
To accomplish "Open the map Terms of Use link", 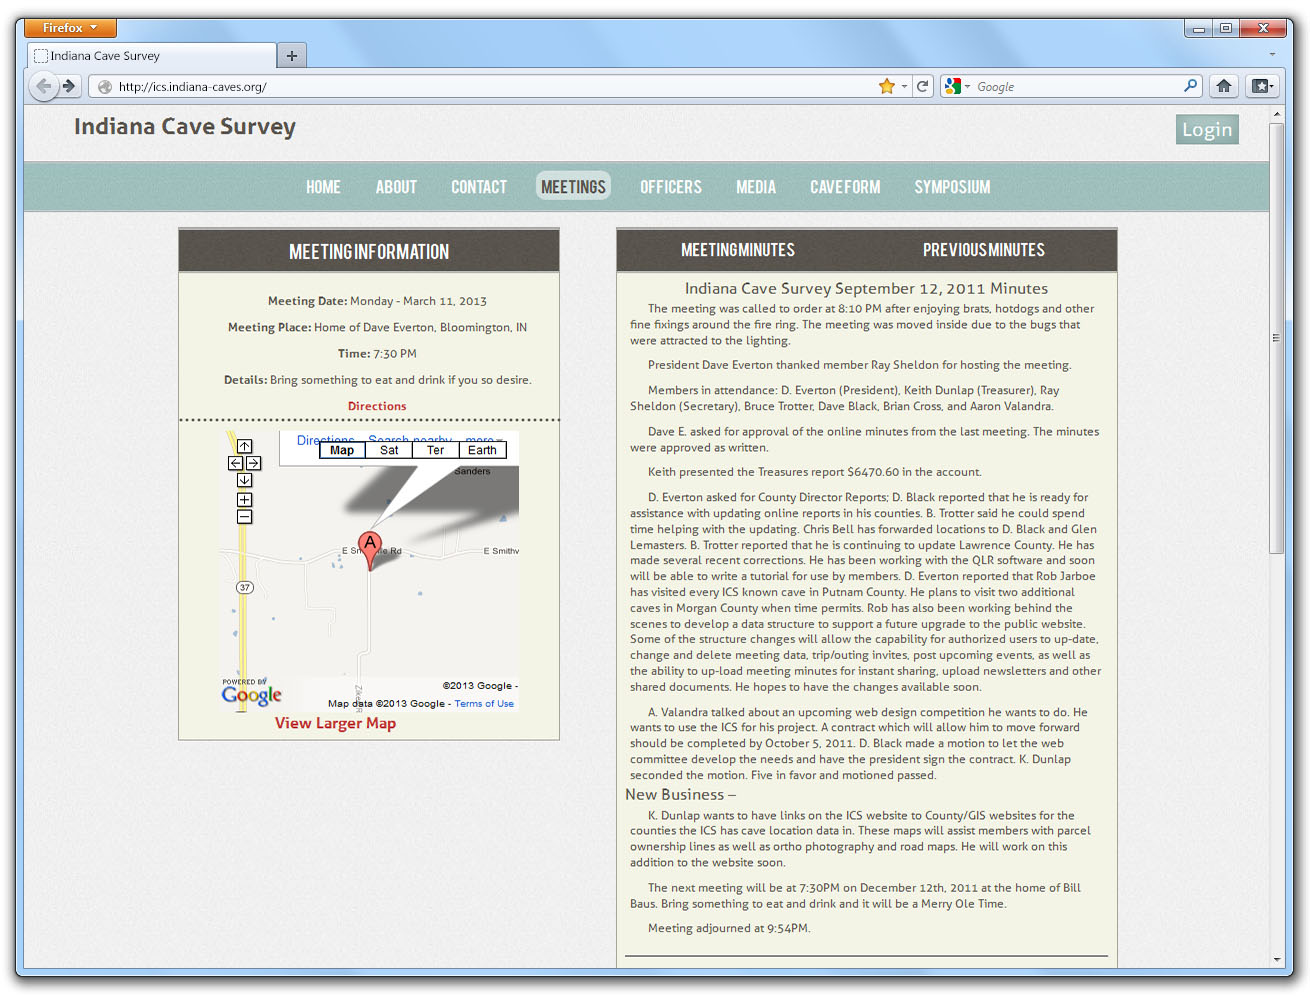I will [x=484, y=704].
